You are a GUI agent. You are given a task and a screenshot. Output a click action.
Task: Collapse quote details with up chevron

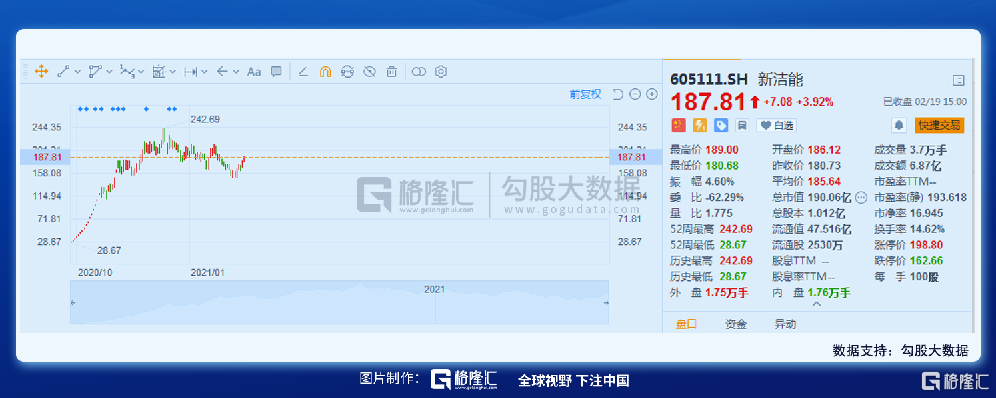[817, 304]
